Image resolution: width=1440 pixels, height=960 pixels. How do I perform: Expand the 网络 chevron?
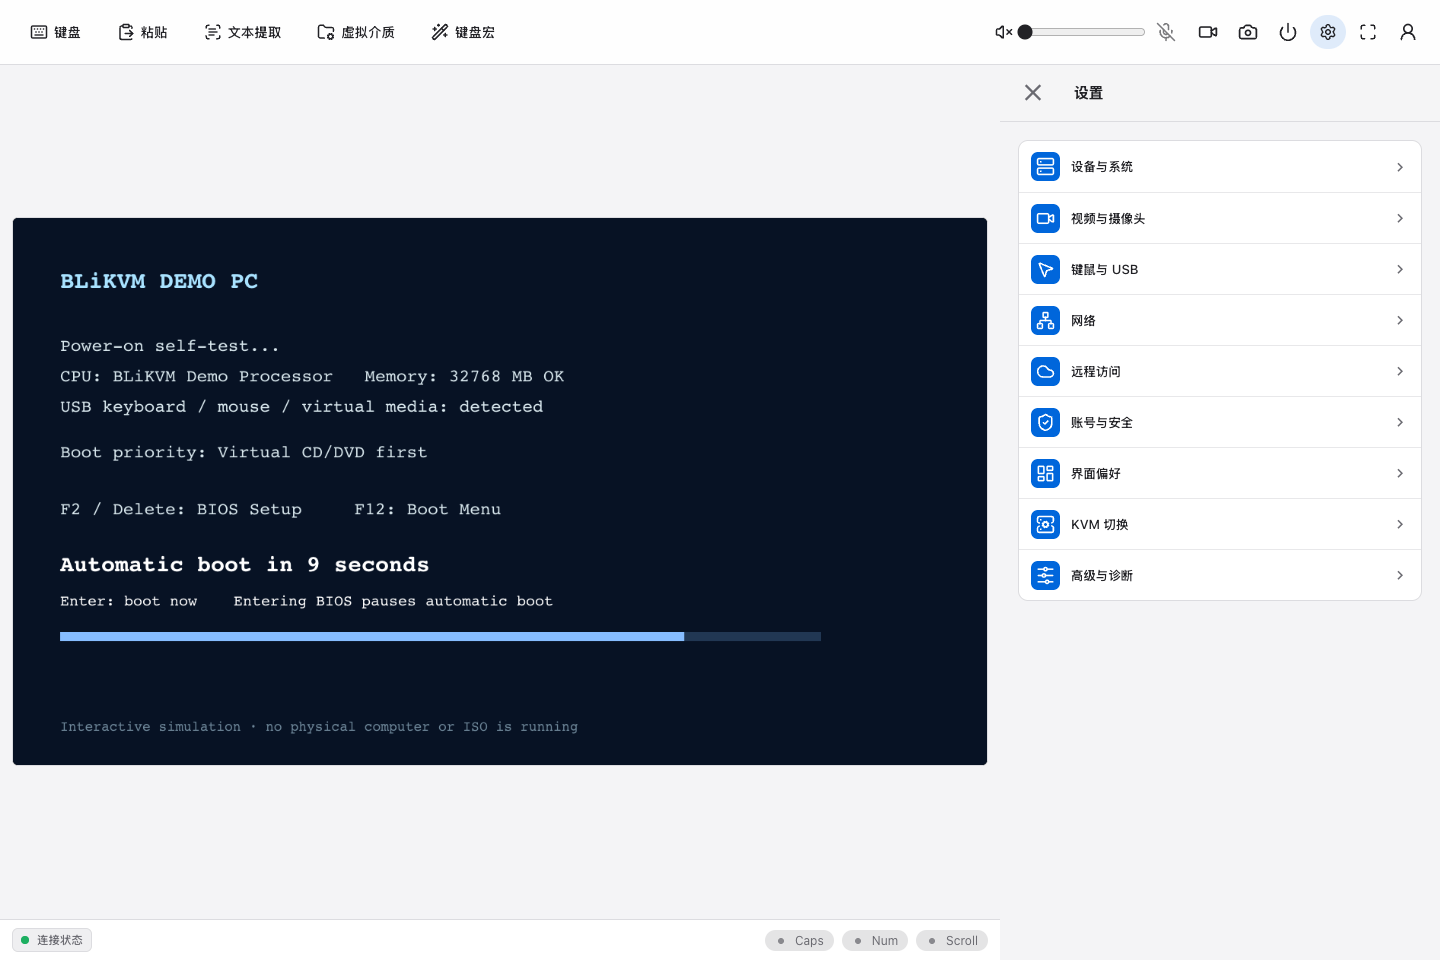(x=1400, y=320)
